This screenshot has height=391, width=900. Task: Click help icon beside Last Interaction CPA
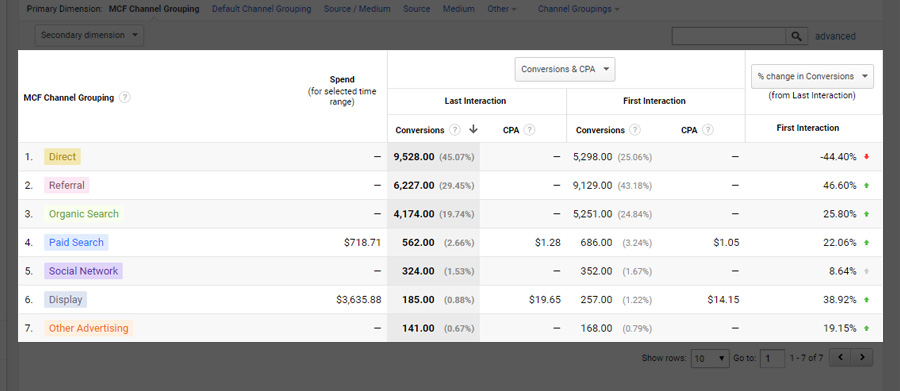point(529,130)
